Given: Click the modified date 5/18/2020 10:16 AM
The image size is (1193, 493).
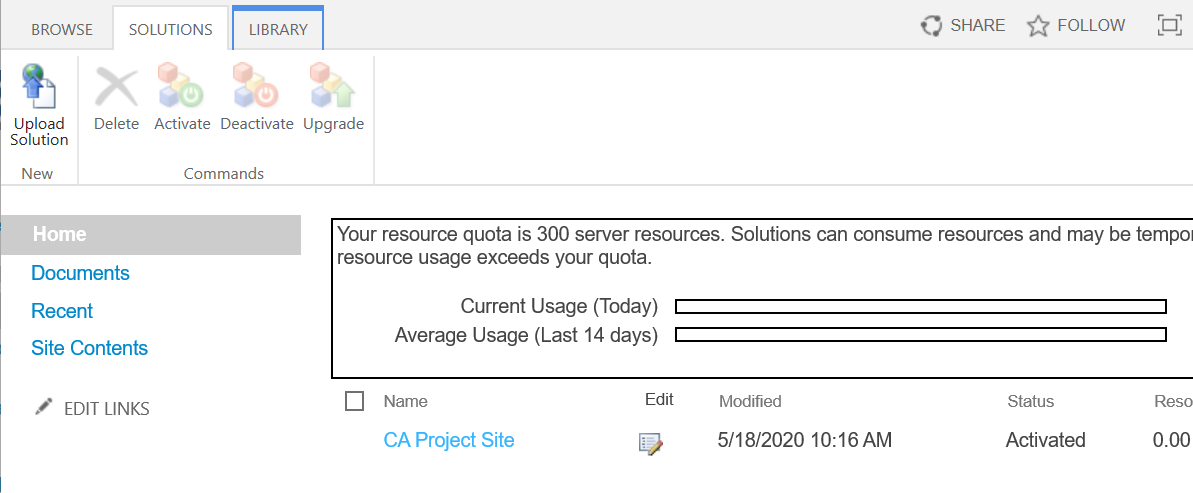Looking at the screenshot, I should 805,440.
